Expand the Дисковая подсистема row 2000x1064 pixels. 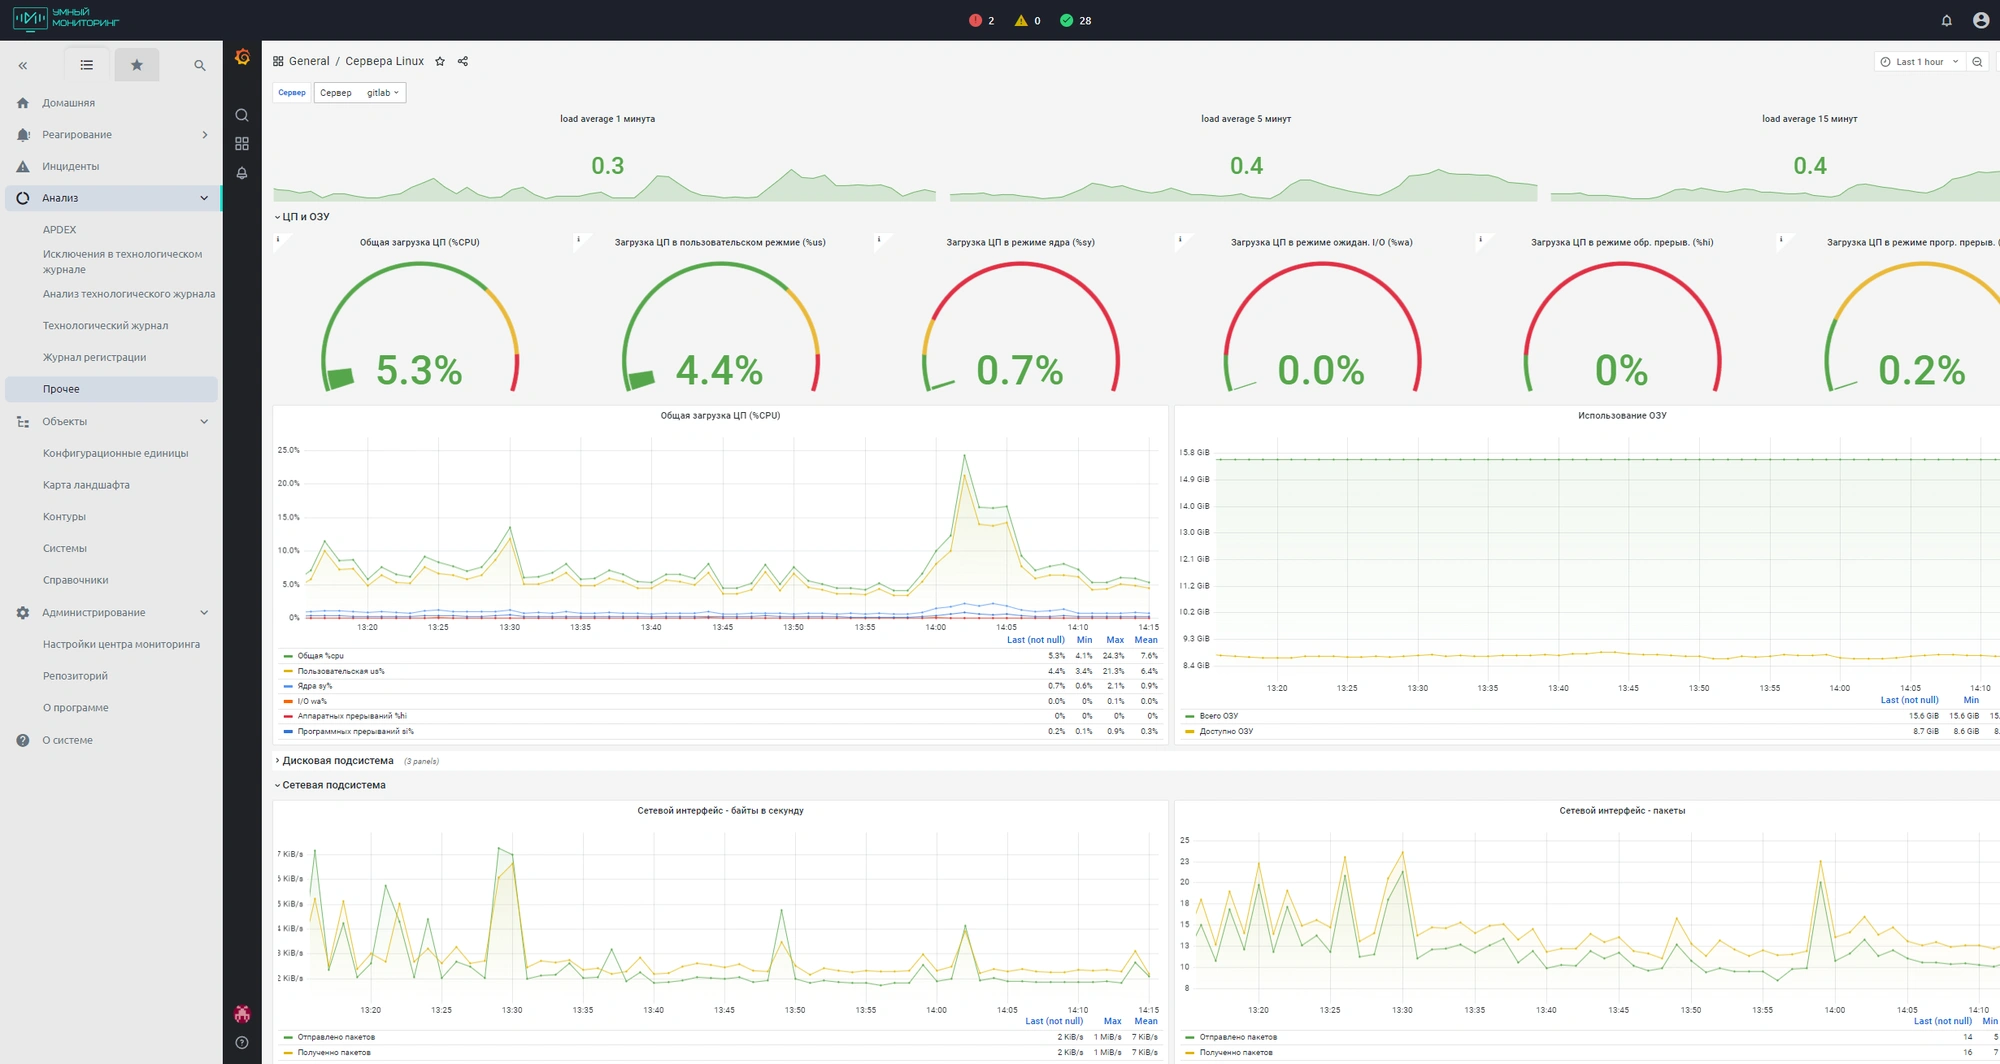(x=337, y=761)
